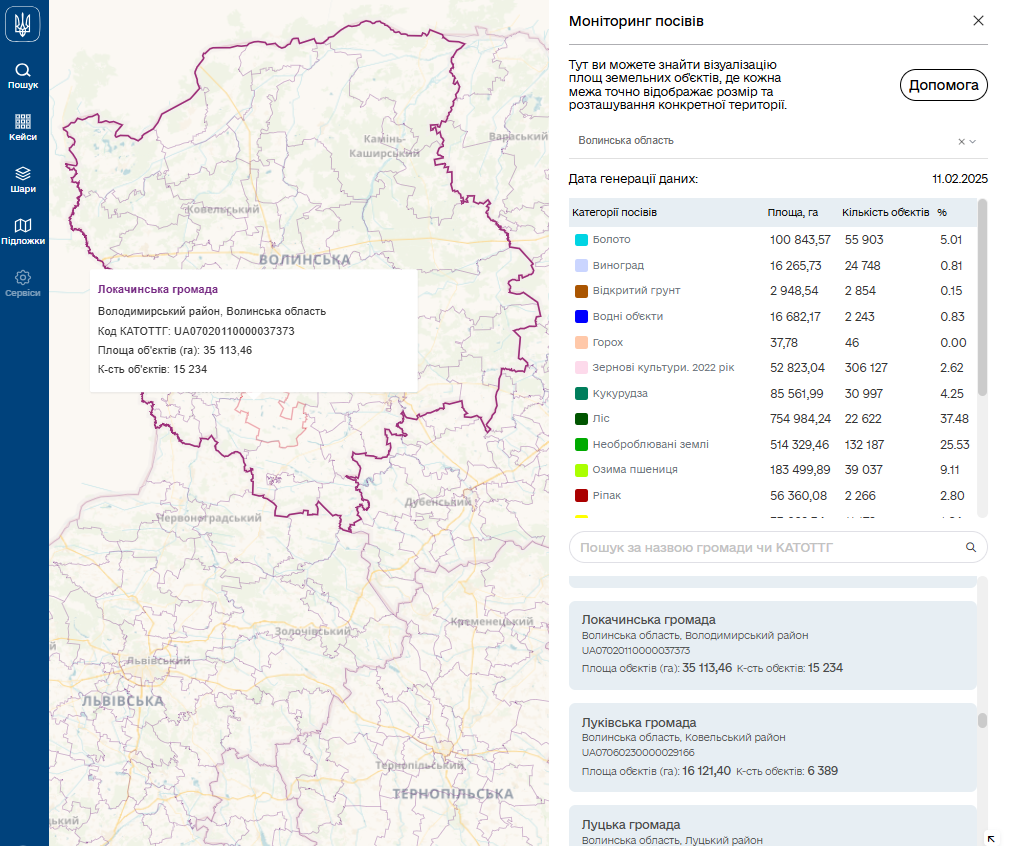
Task: Open the Шари layers panel
Action: point(23,180)
